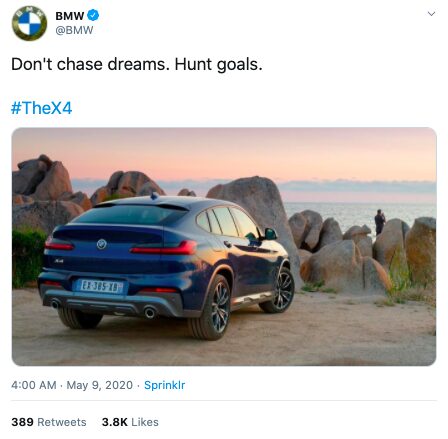
Task: Select the tweet text "Don't chase dreams"
Action: click(x=88, y=64)
